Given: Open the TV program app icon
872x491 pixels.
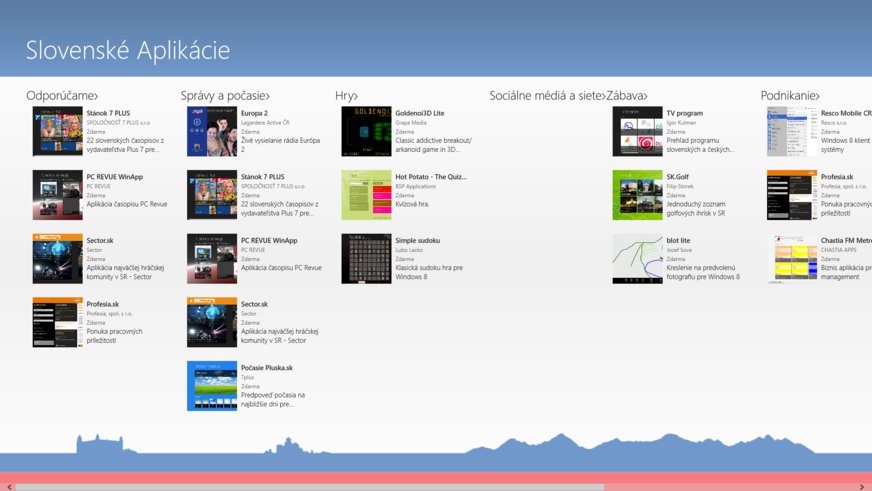Looking at the screenshot, I should [x=637, y=131].
